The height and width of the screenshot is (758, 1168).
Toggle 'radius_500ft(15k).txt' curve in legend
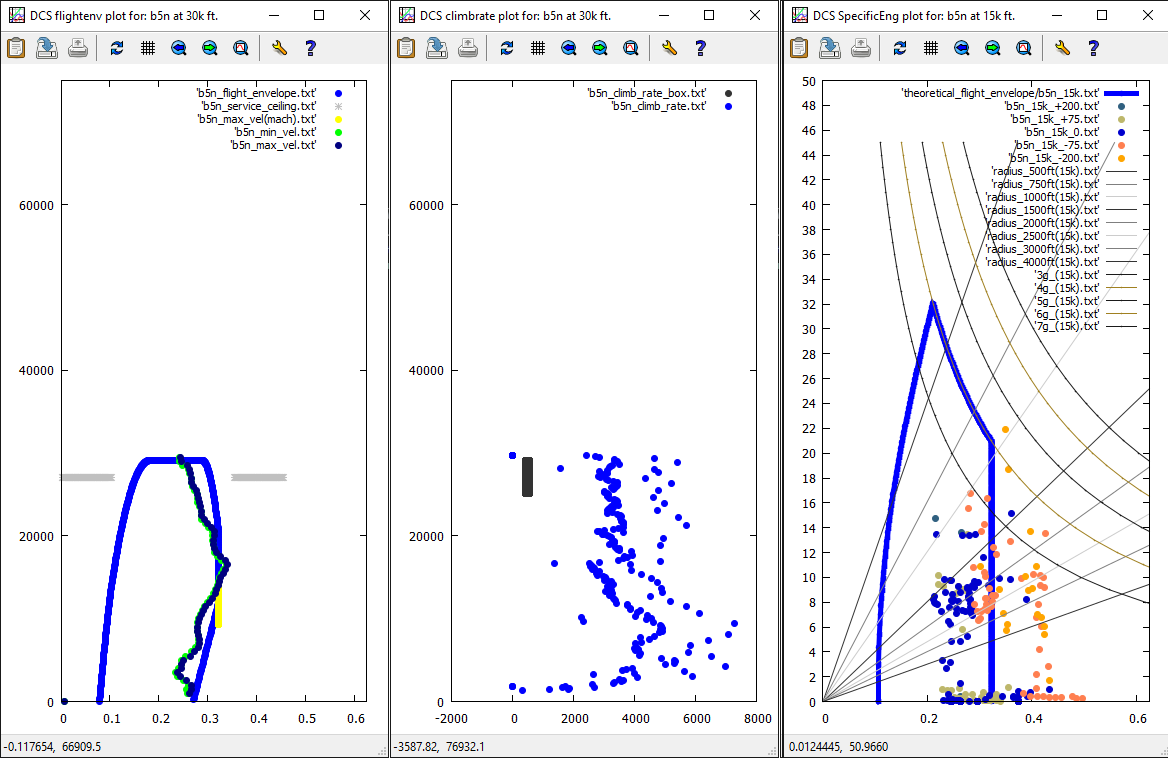(1044, 170)
